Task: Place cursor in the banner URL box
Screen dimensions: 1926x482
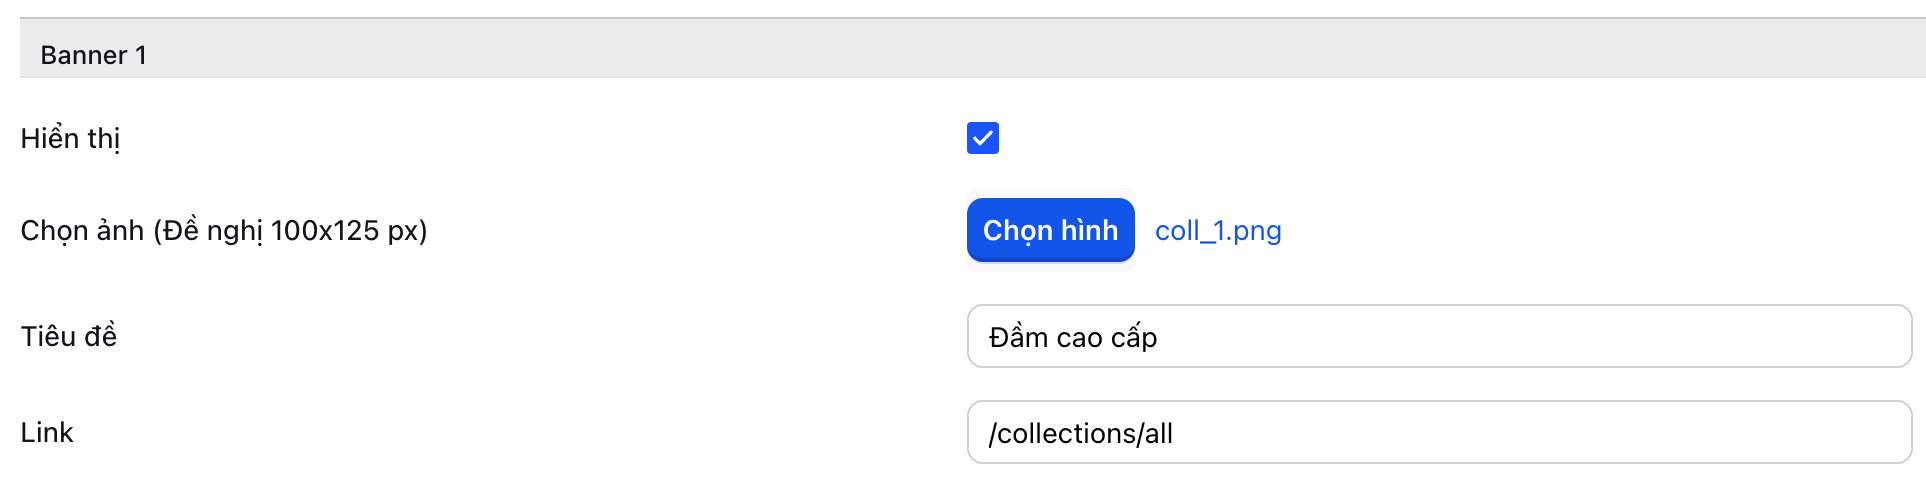Action: point(1438,433)
